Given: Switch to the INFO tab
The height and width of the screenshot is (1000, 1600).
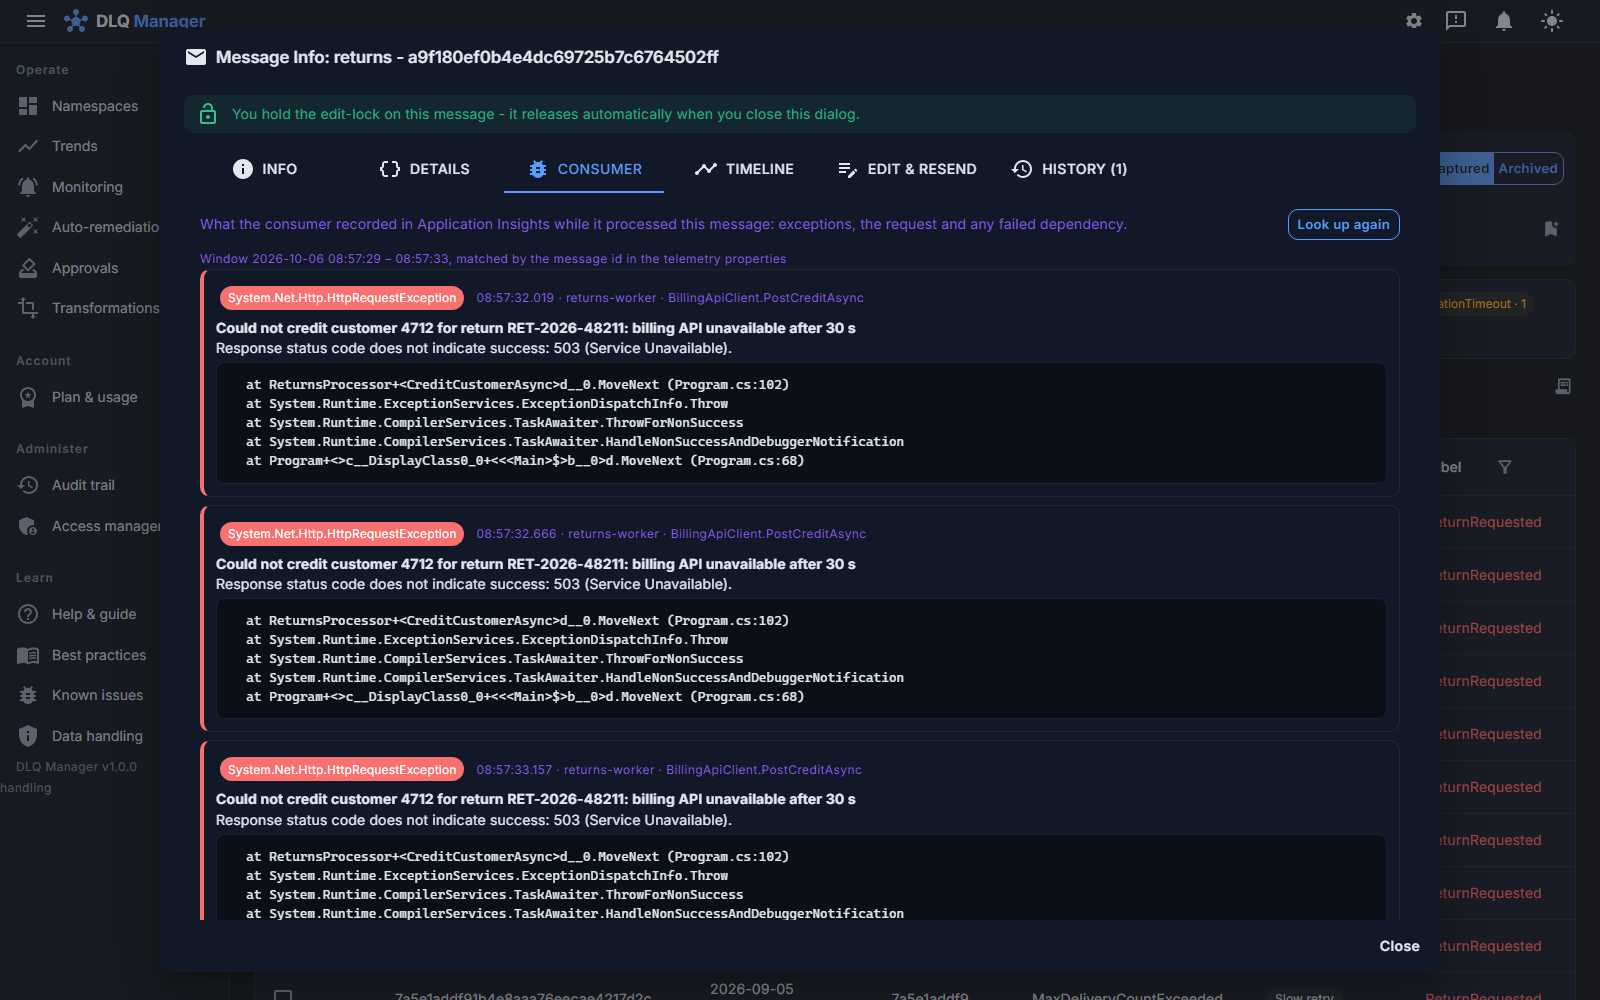Looking at the screenshot, I should (x=264, y=169).
